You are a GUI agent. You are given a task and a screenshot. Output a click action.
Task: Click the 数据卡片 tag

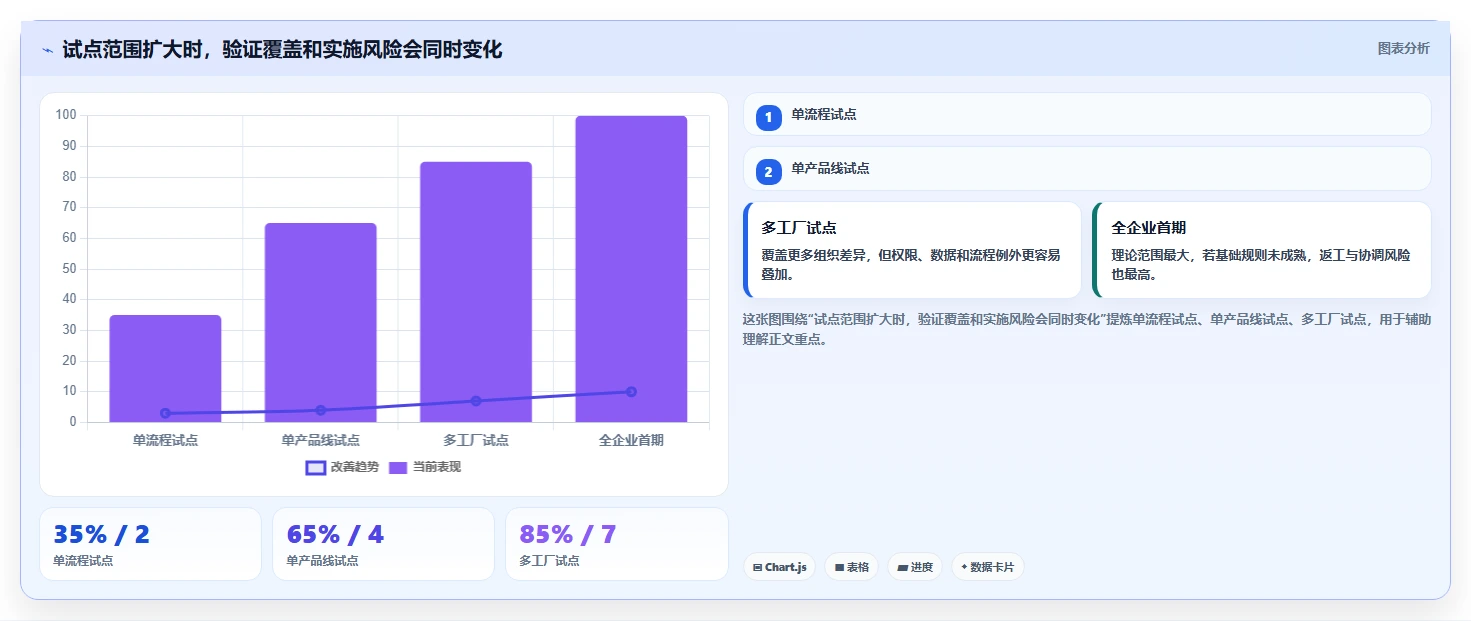987,567
